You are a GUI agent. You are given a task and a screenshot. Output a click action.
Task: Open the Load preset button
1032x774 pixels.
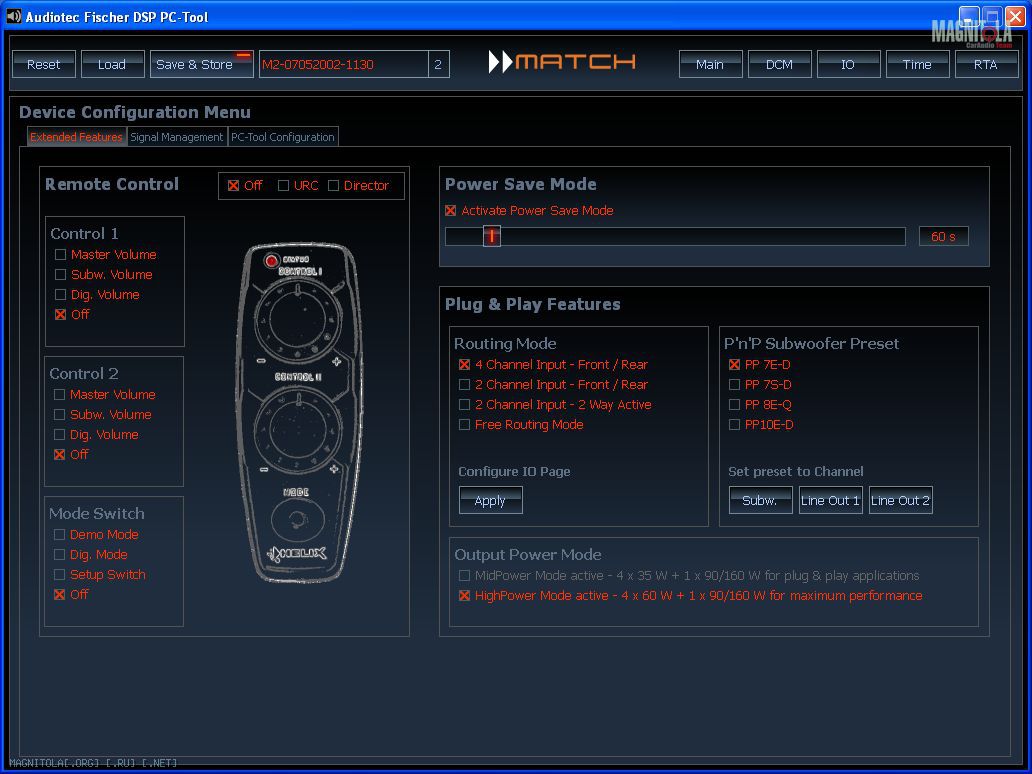tap(112, 64)
